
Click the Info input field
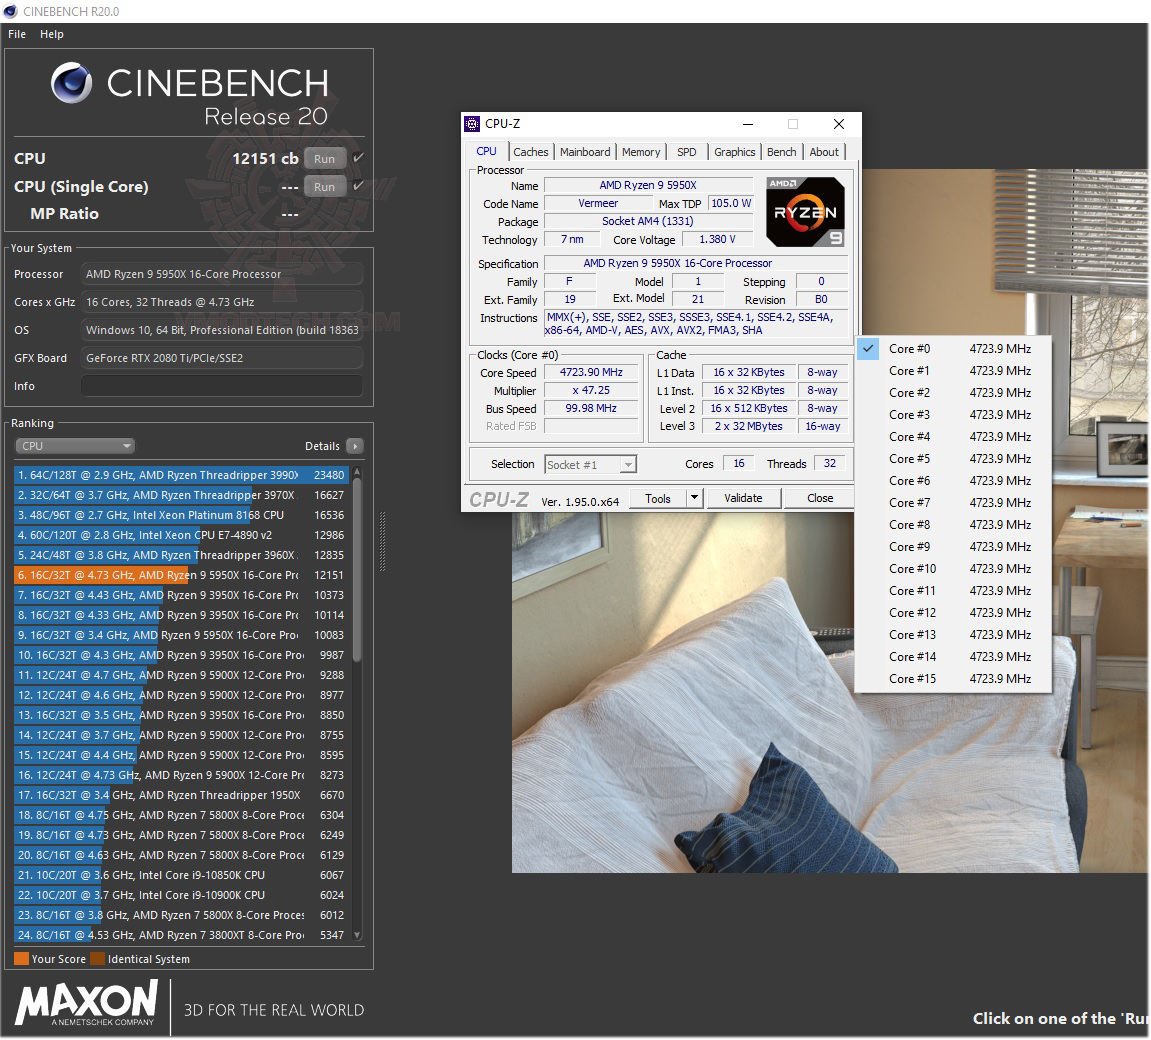[x=222, y=386]
